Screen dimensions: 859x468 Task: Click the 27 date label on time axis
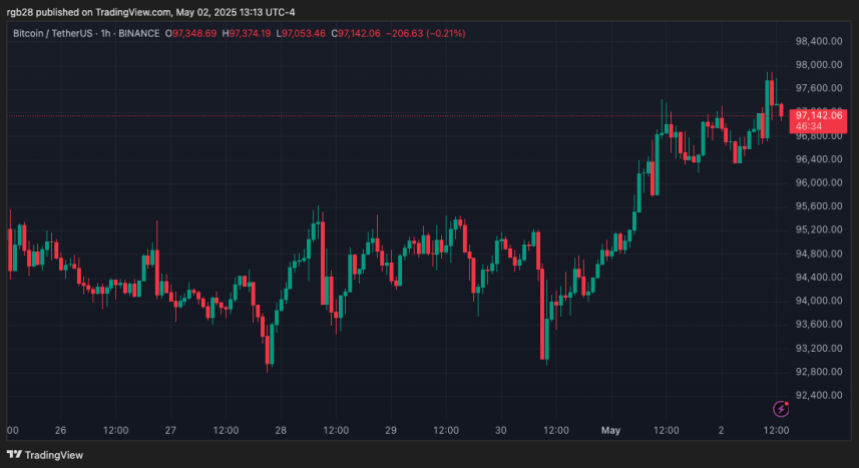click(x=171, y=430)
